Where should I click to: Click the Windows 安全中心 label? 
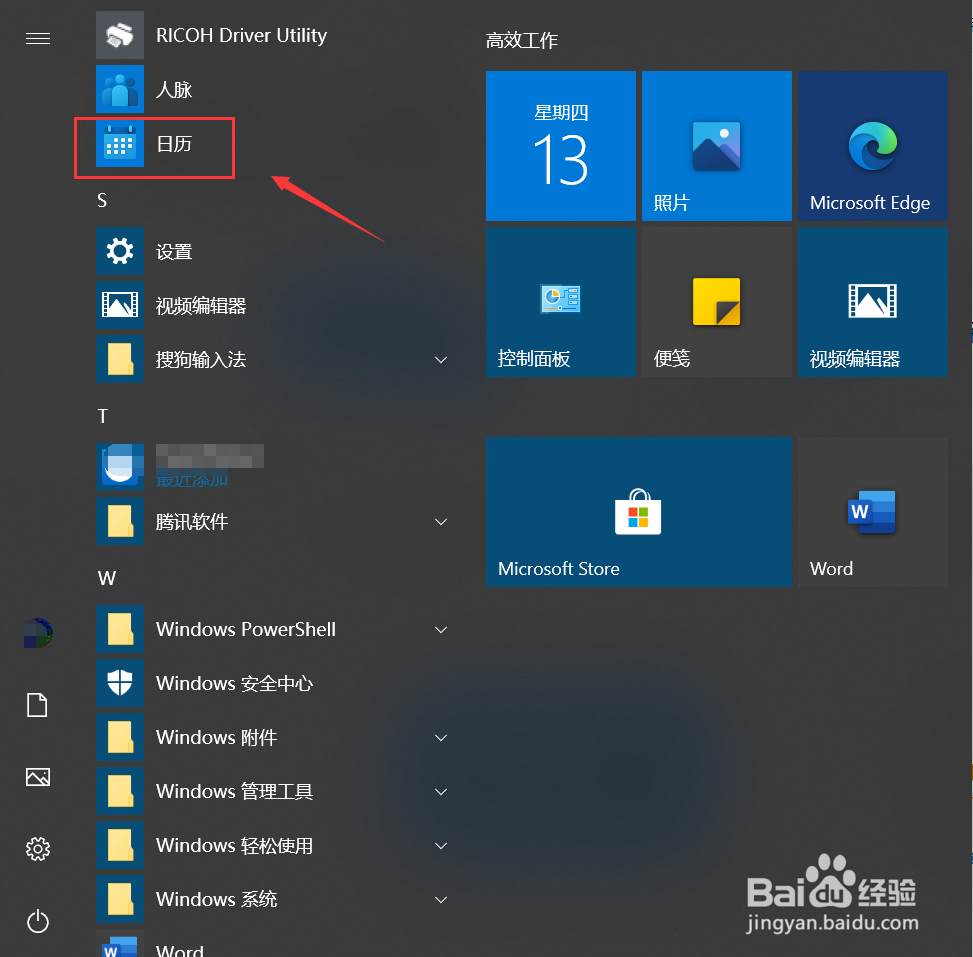point(235,683)
